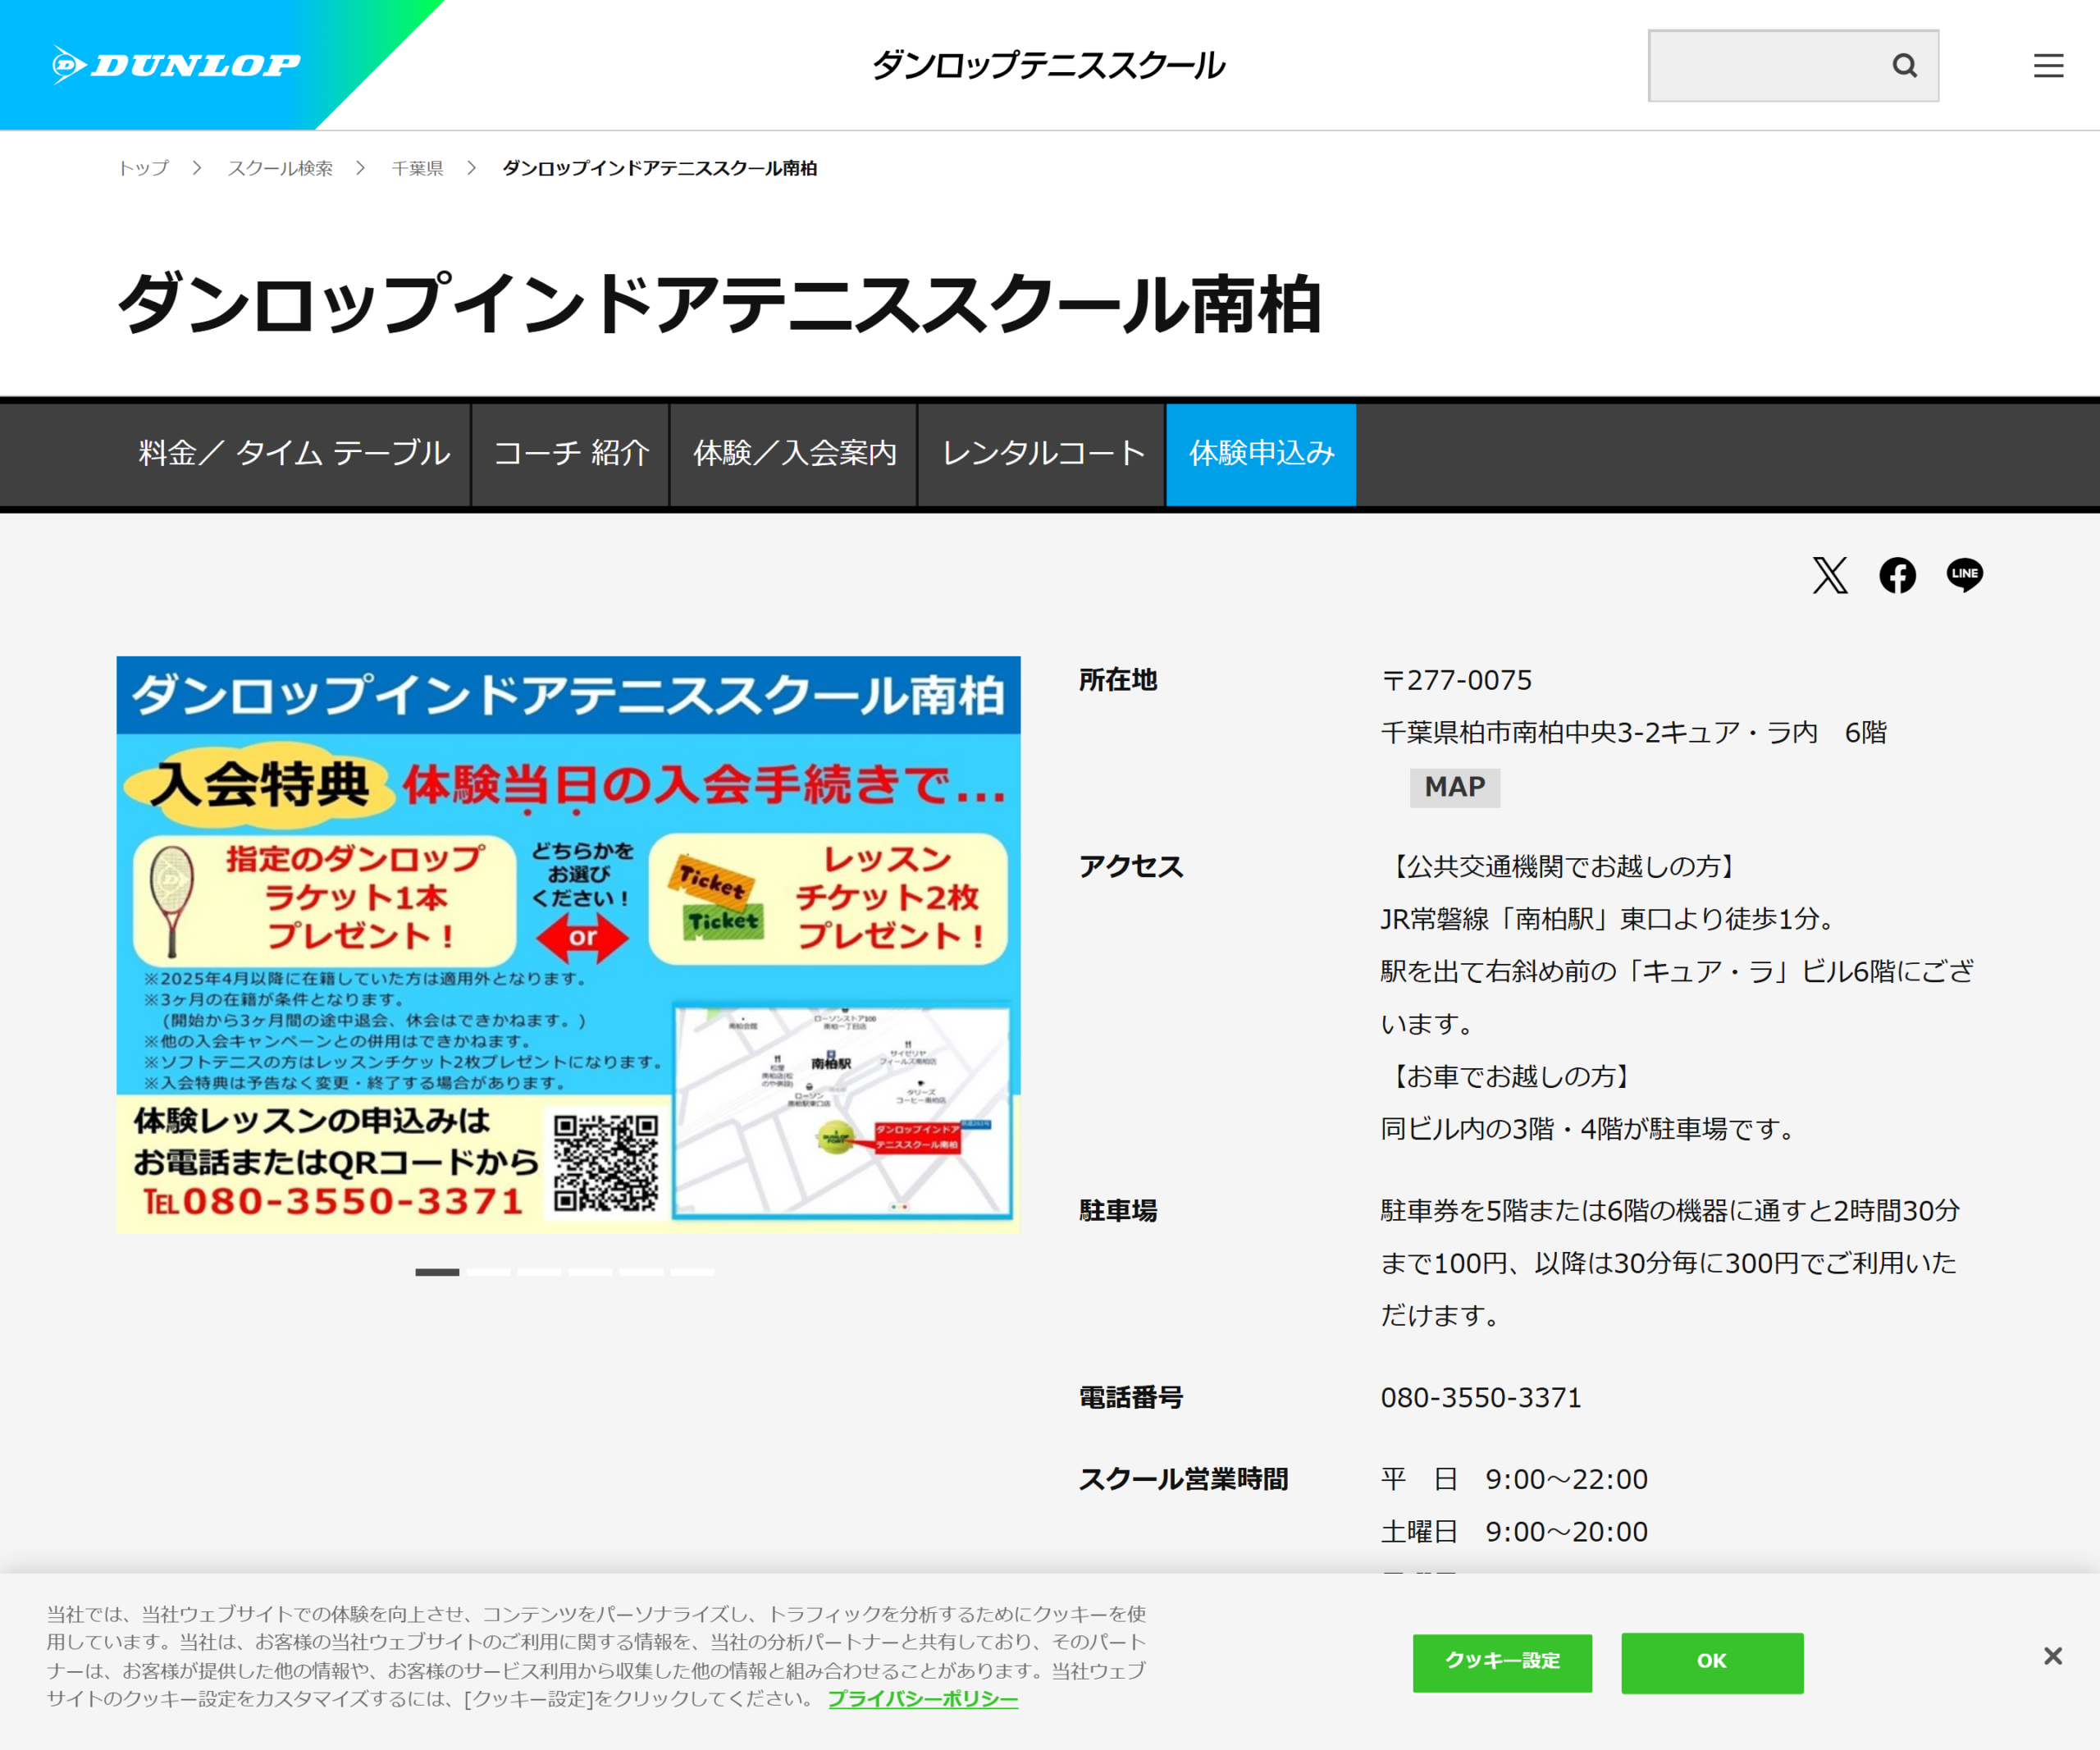2100x1750 pixels.
Task: Jump to the second carousel slide indicator
Action: [x=488, y=1272]
